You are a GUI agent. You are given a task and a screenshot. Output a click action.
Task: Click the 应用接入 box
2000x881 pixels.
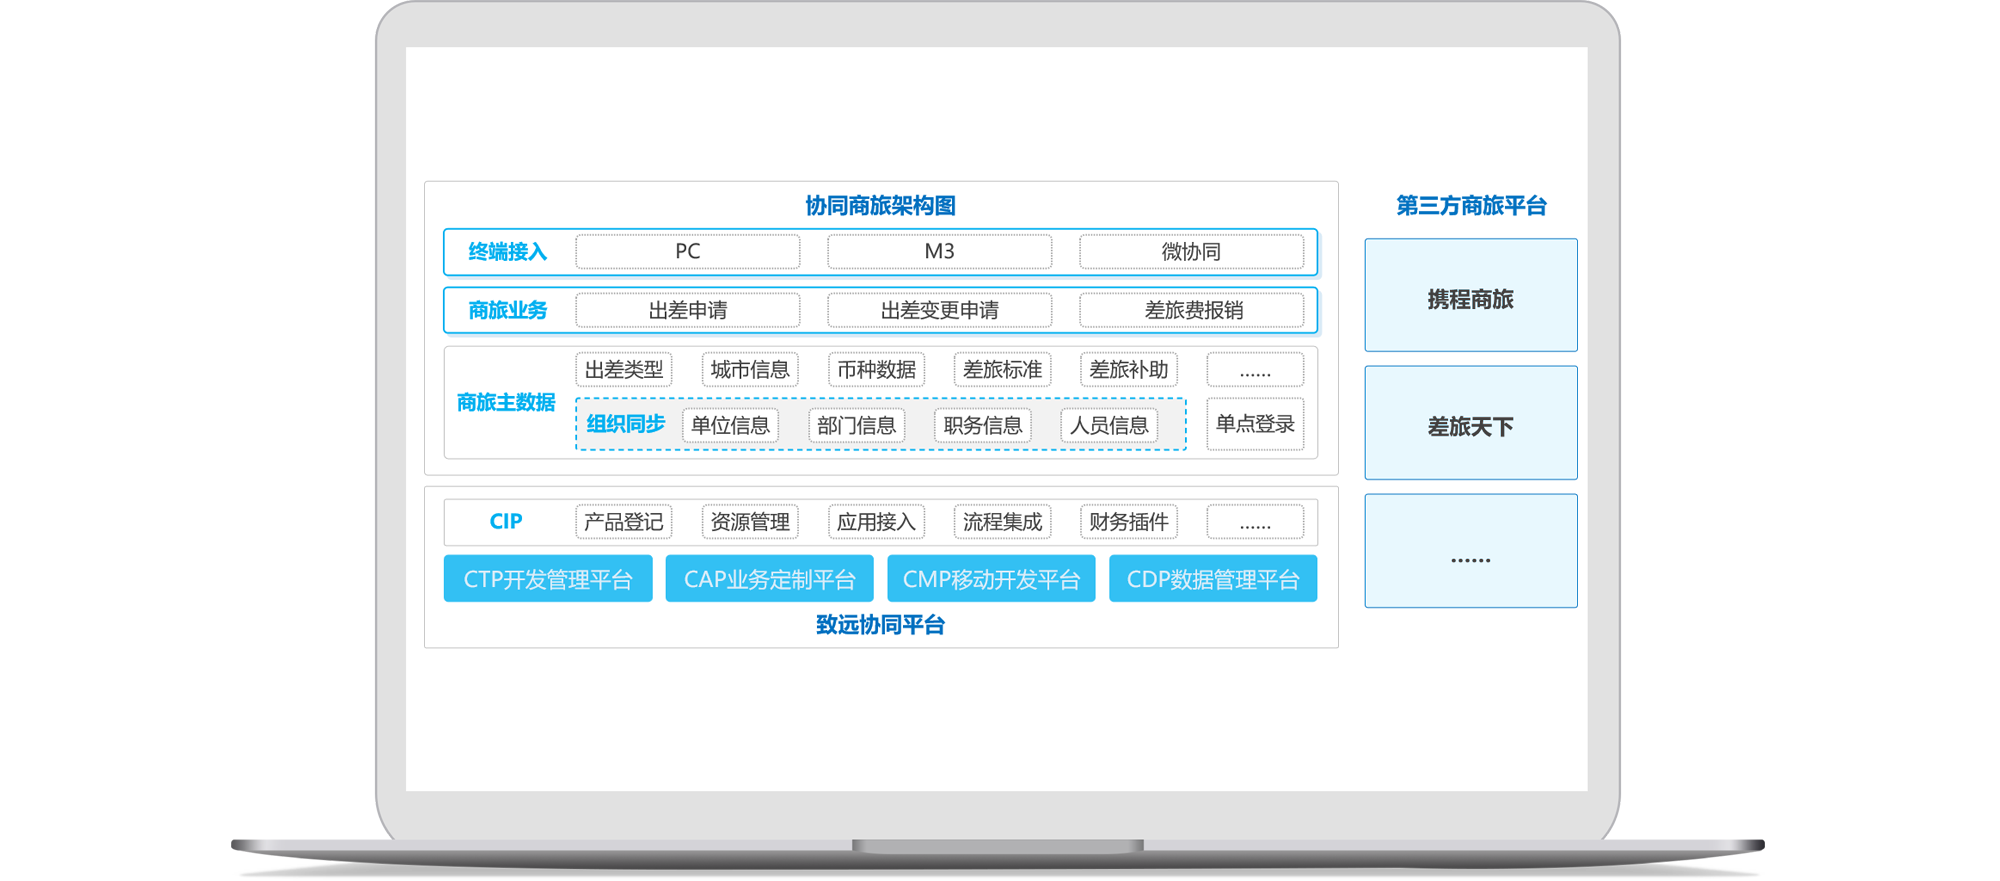point(876,521)
